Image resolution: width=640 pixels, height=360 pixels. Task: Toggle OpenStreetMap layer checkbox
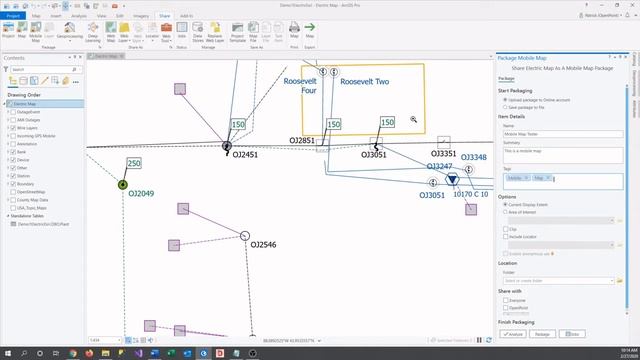[13, 192]
